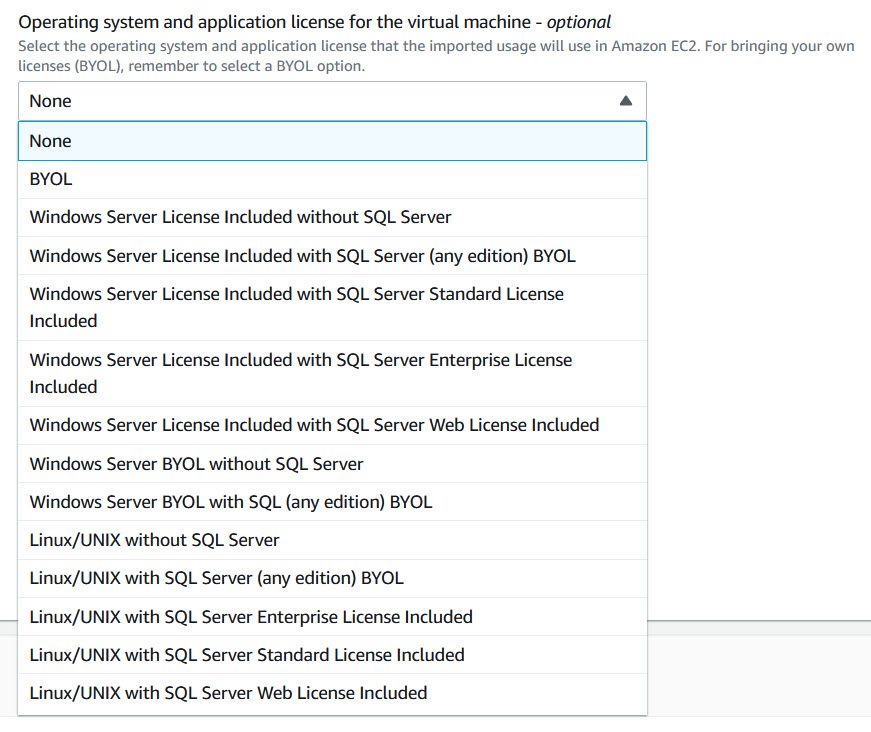Choose the BYOL option

click(332, 179)
